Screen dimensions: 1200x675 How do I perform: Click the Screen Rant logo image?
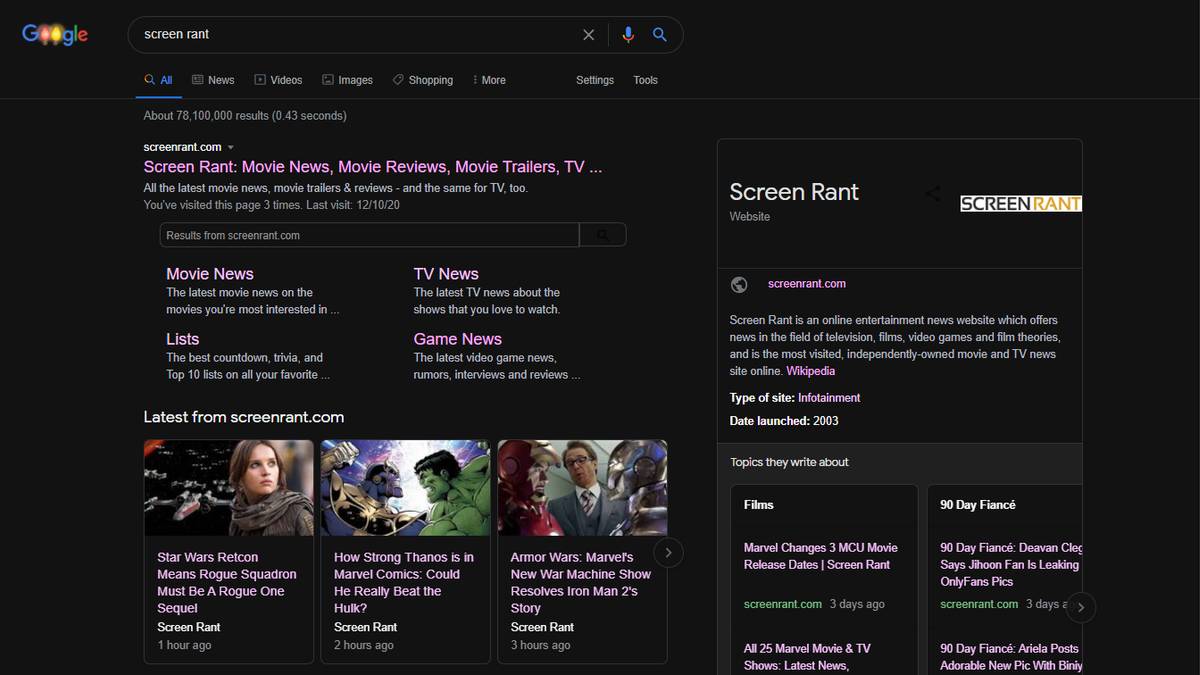pos(1020,203)
